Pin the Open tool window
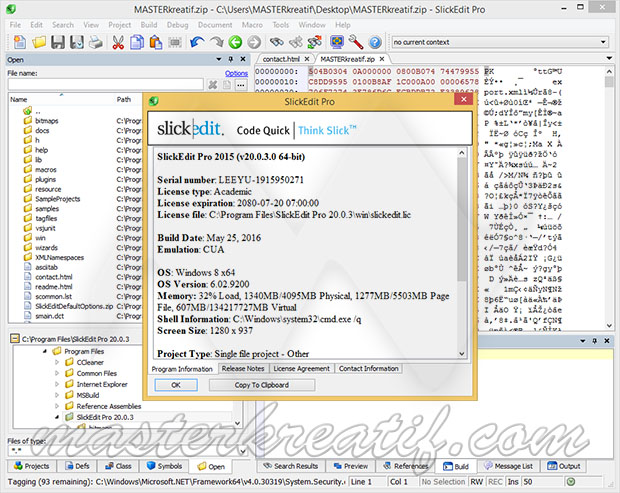Viewport: 620px width, 493px height. coord(231,59)
